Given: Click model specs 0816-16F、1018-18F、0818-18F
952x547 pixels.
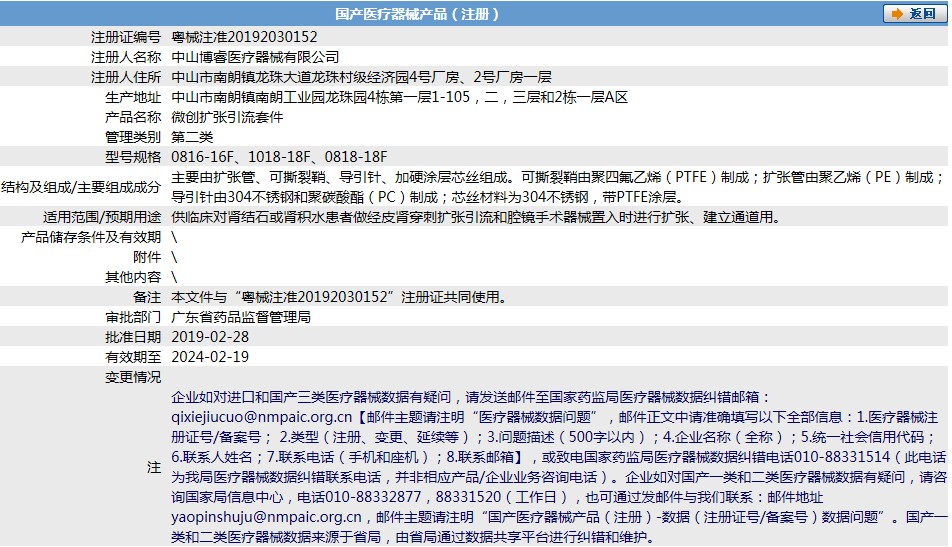Looking at the screenshot, I should (279, 157).
